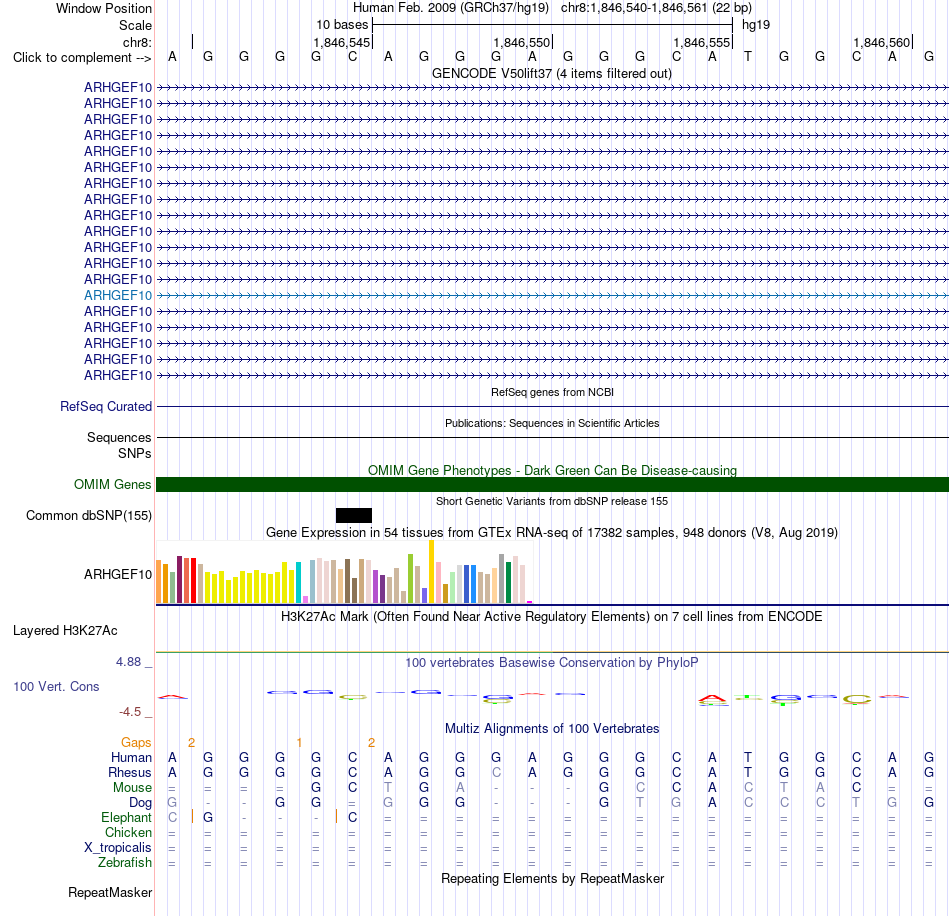Open the Multiz Alignments of 100 Vertebrates title
950x916 pixels.
552,728
